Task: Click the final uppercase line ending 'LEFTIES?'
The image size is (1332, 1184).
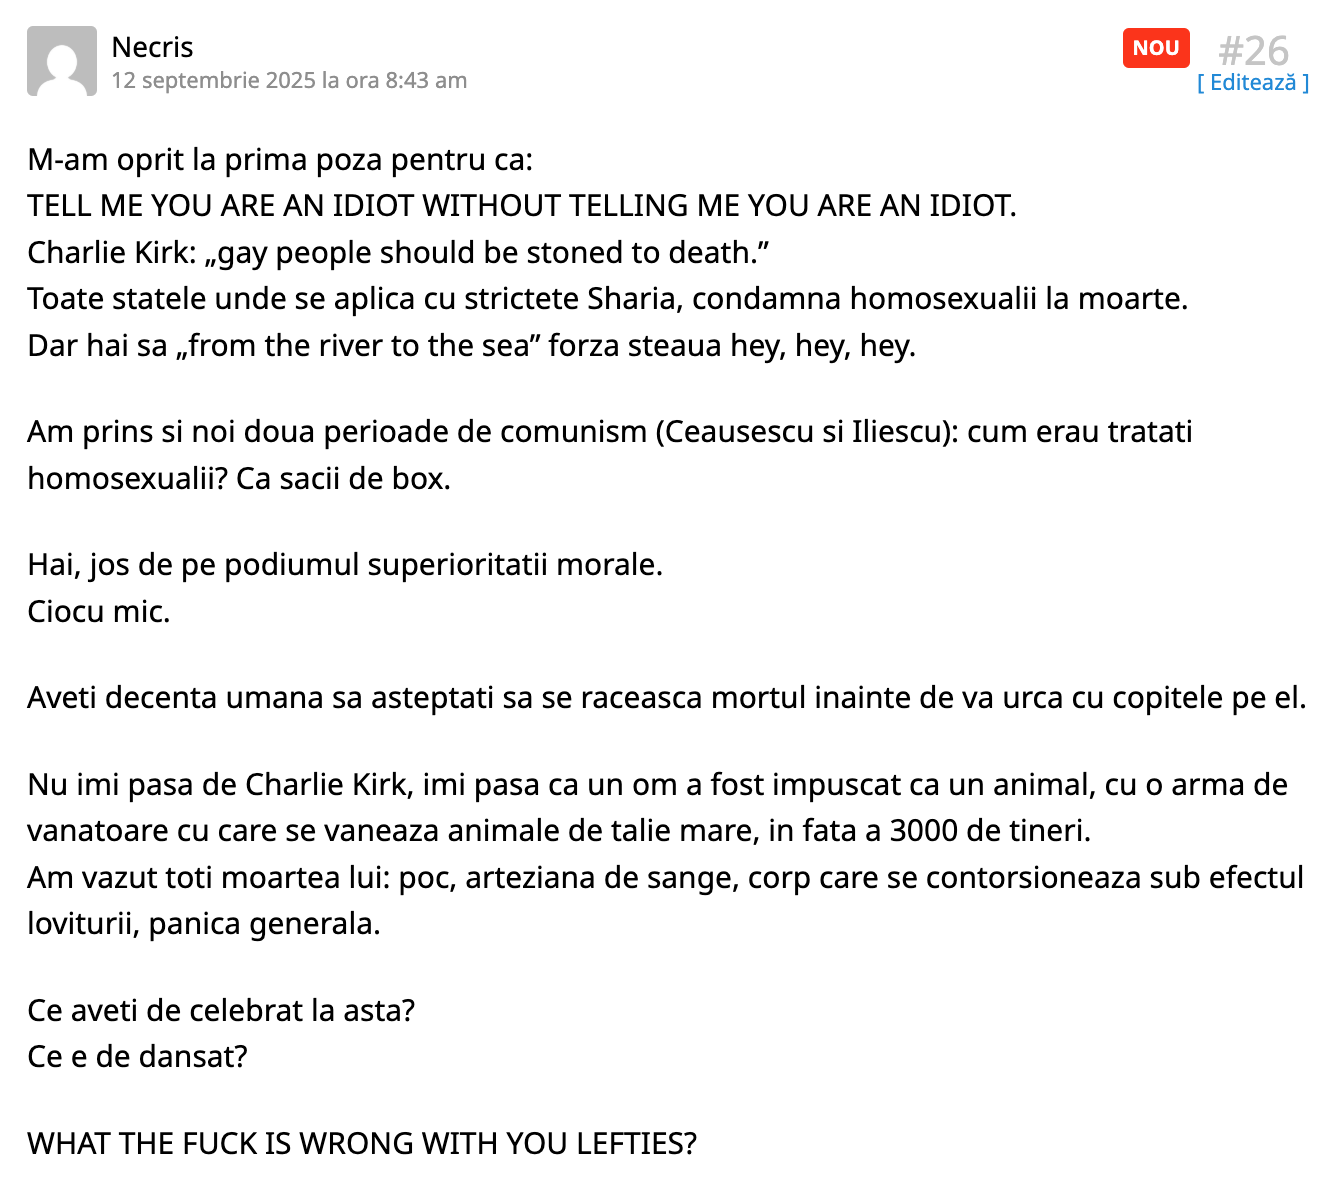Action: pyautogui.click(x=362, y=1144)
